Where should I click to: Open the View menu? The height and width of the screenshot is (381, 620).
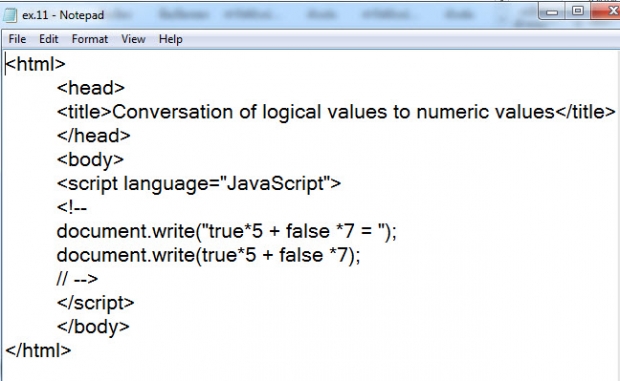pyautogui.click(x=133, y=39)
